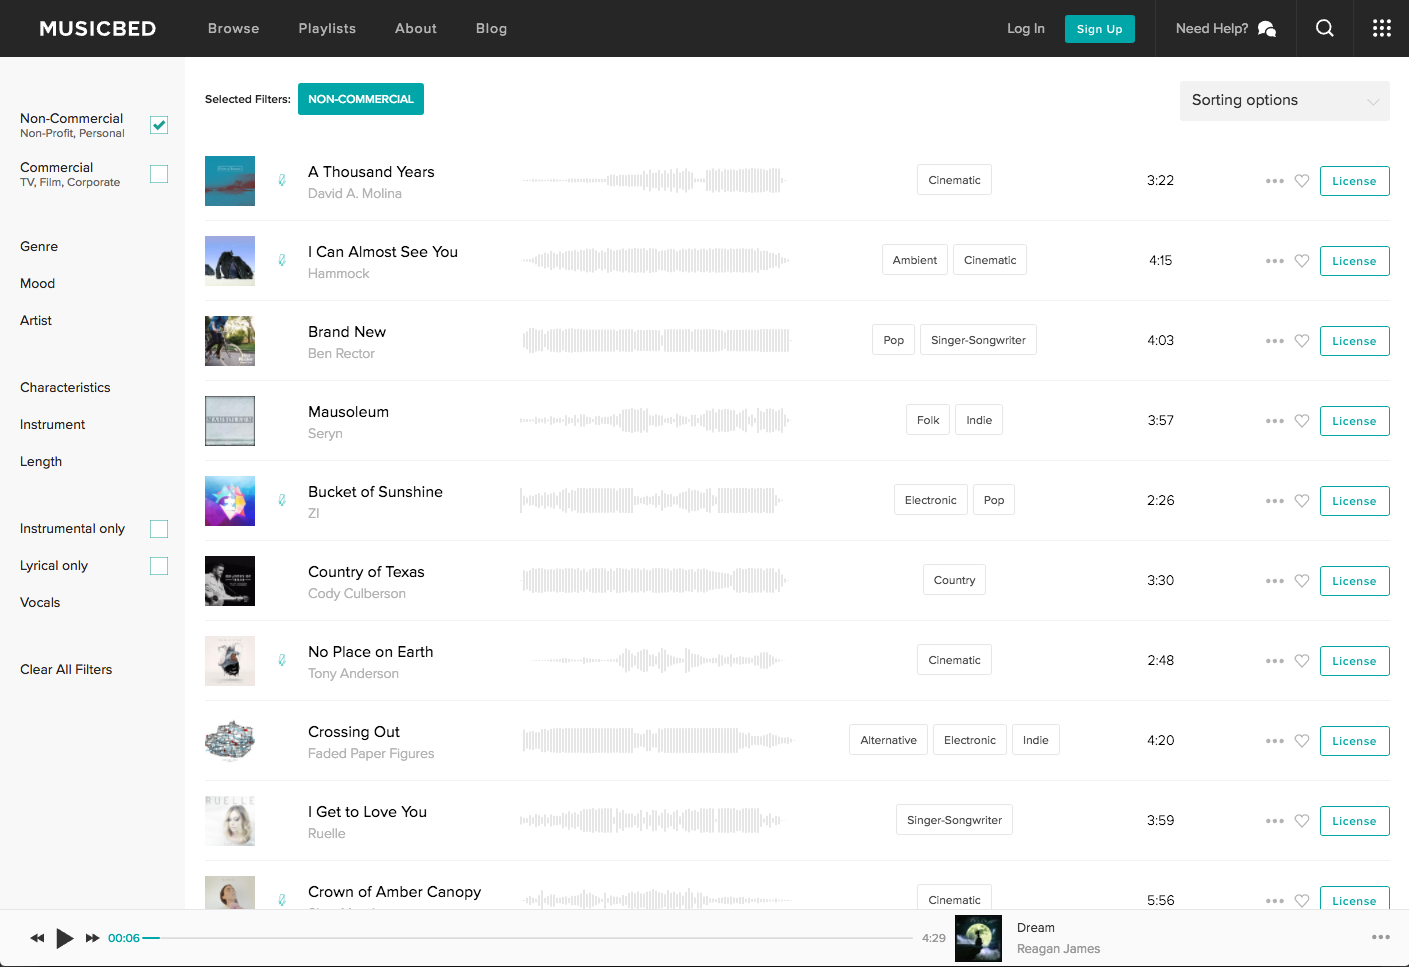Viewport: 1409px width, 967px height.
Task: Open the Playlists menu
Action: tap(327, 28)
